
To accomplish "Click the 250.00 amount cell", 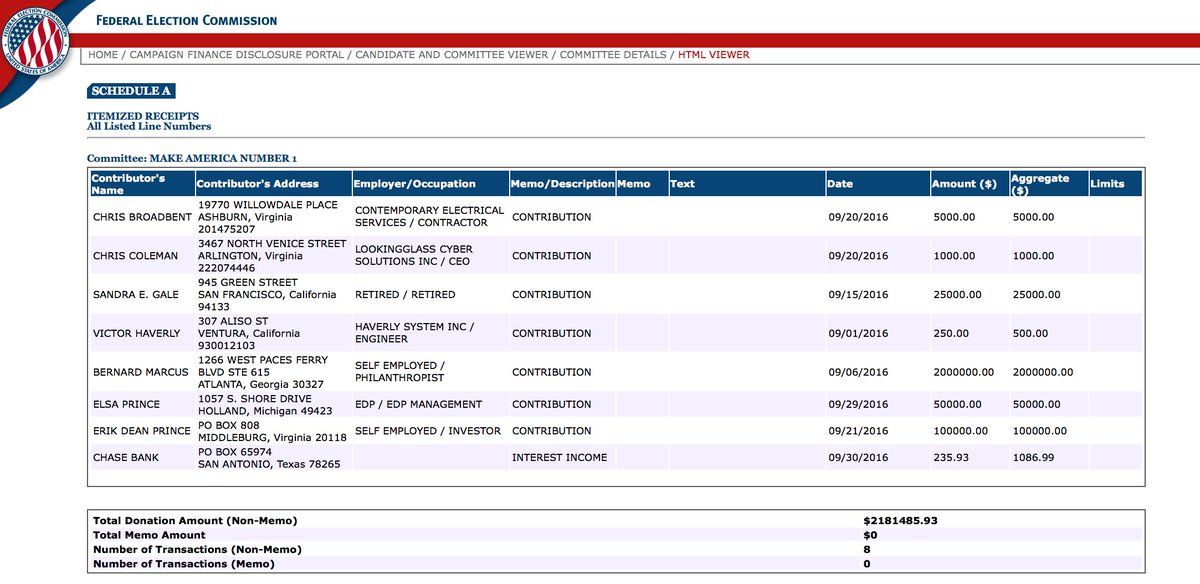I will coord(951,333).
